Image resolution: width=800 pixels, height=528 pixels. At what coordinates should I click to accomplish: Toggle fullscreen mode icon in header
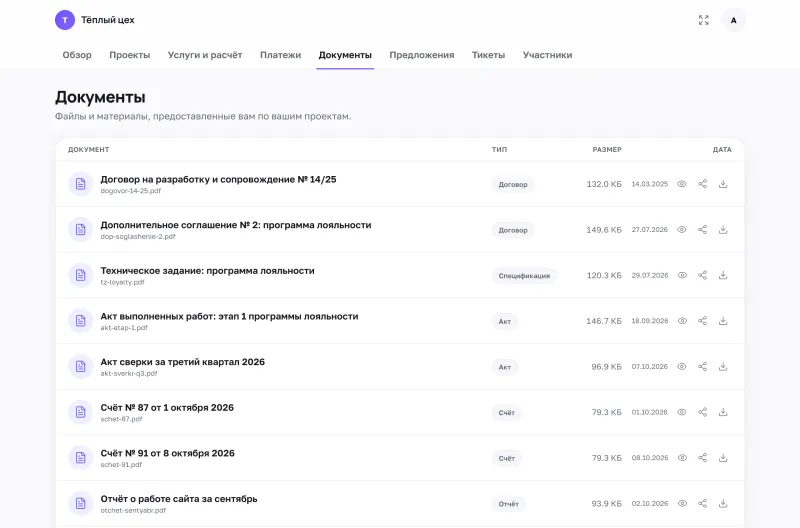pyautogui.click(x=704, y=20)
